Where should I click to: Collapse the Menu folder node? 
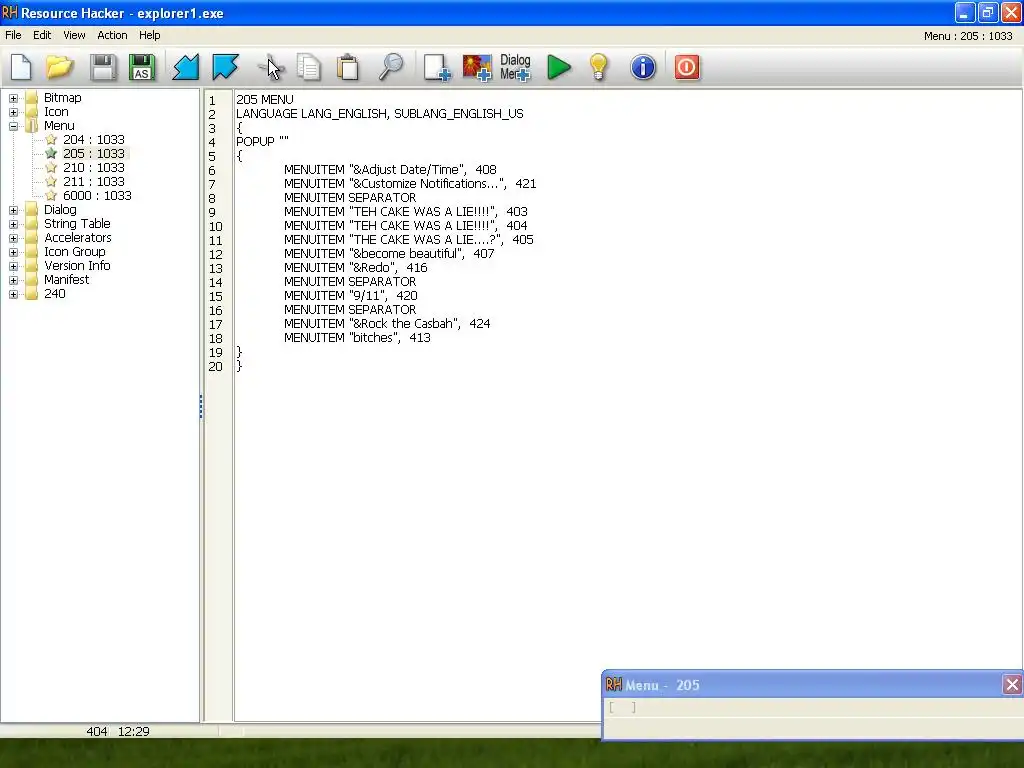point(13,126)
